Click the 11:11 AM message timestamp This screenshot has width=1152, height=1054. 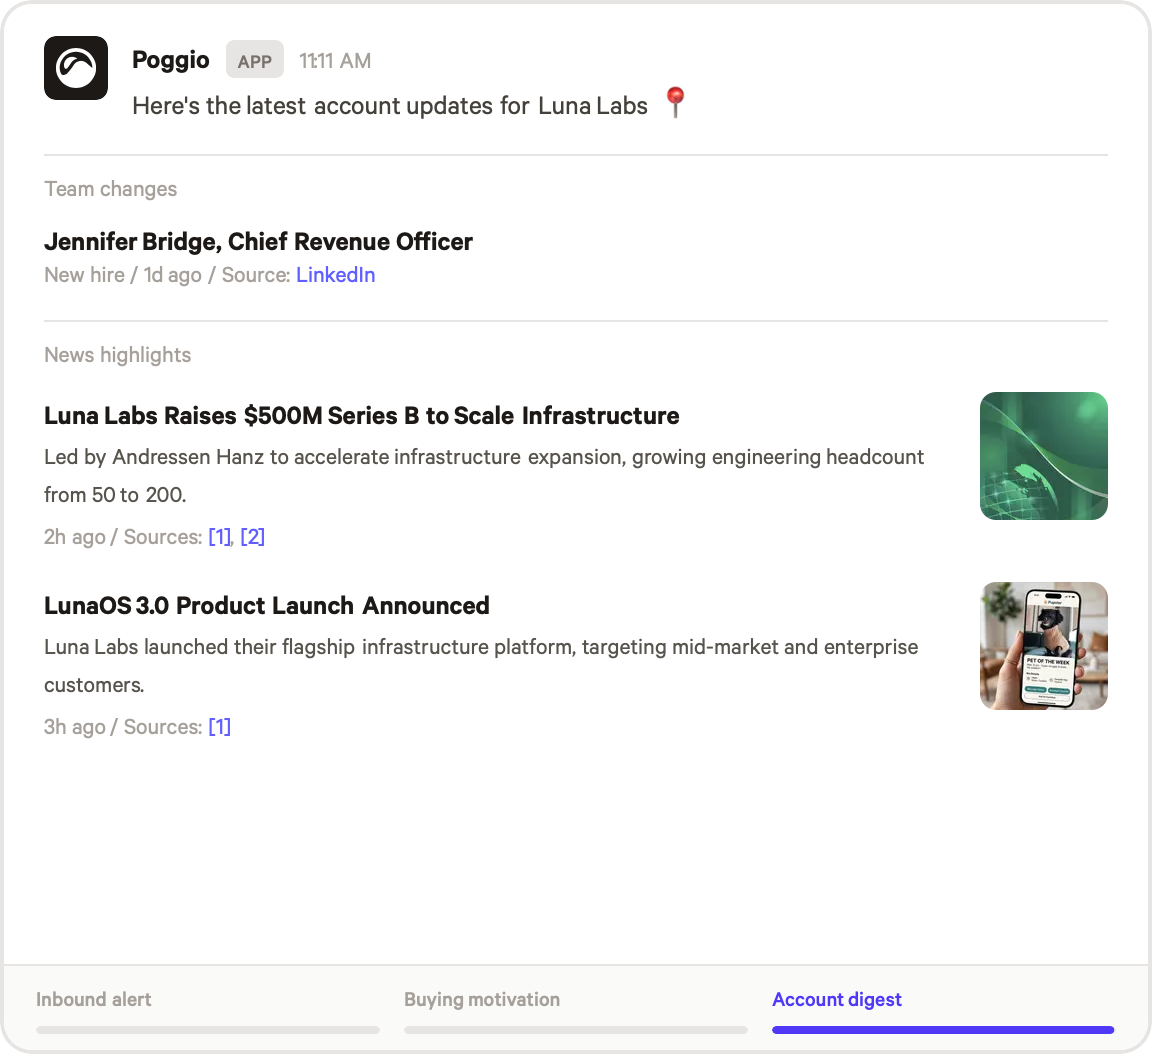point(335,61)
